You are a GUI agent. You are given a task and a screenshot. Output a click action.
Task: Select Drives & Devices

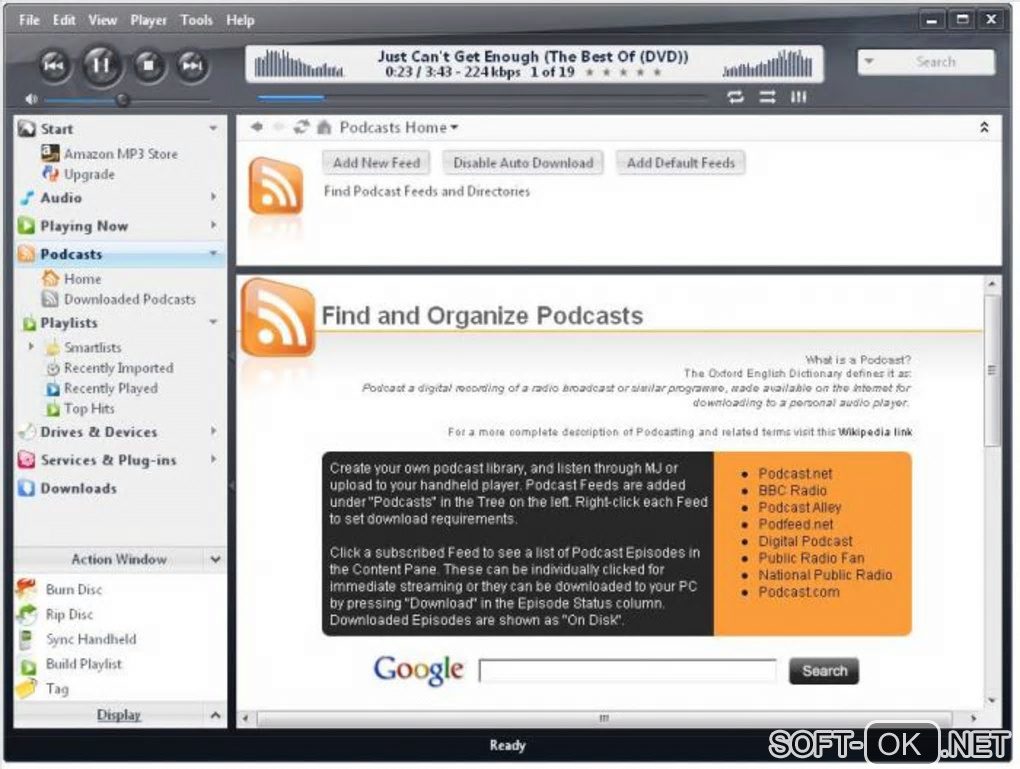(98, 432)
